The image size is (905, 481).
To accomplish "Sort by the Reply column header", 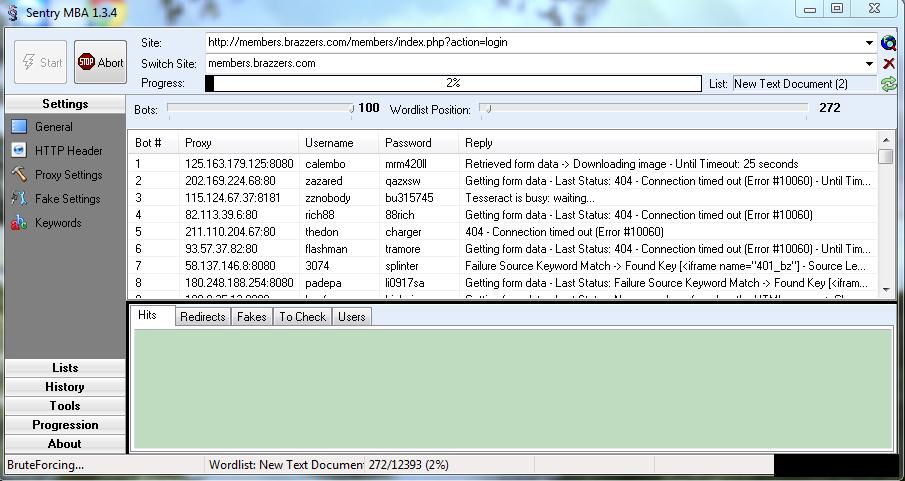I will pos(668,143).
